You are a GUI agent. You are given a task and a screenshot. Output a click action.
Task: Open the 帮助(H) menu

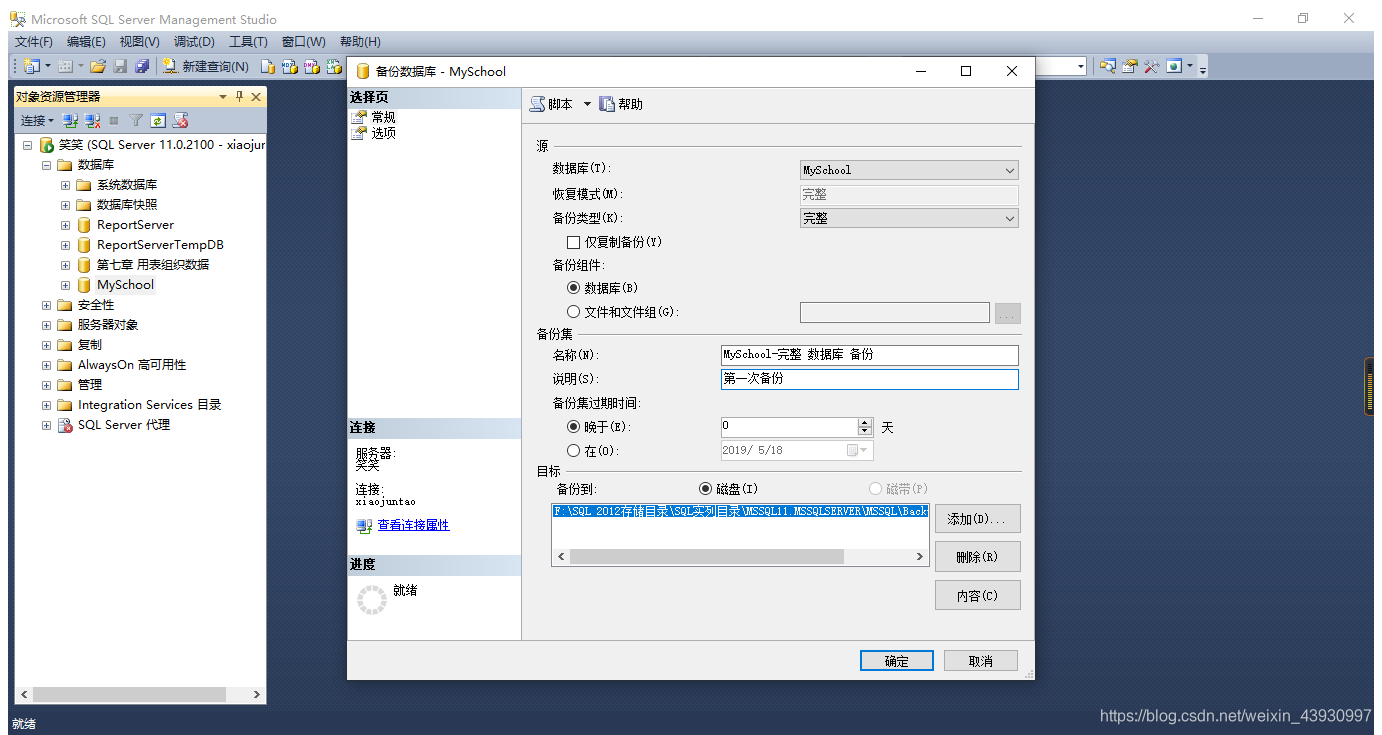tap(360, 42)
